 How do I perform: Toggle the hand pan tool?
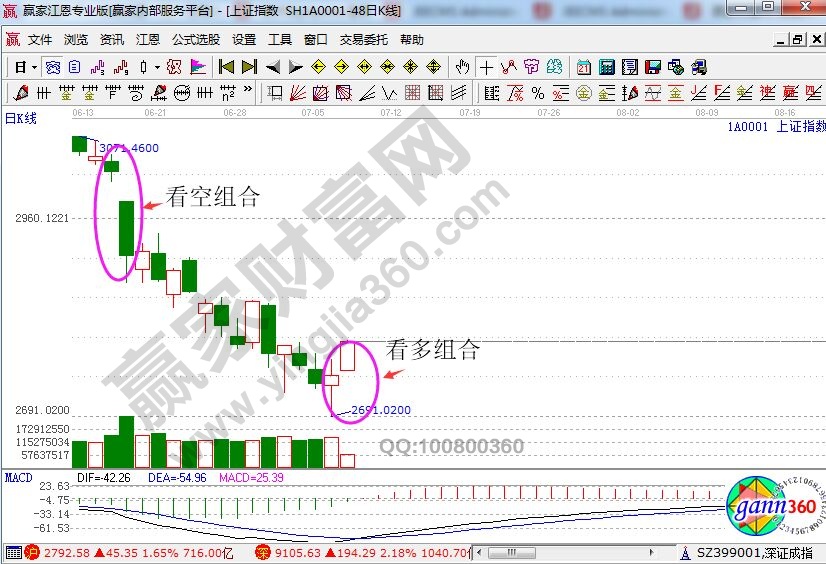pos(462,67)
